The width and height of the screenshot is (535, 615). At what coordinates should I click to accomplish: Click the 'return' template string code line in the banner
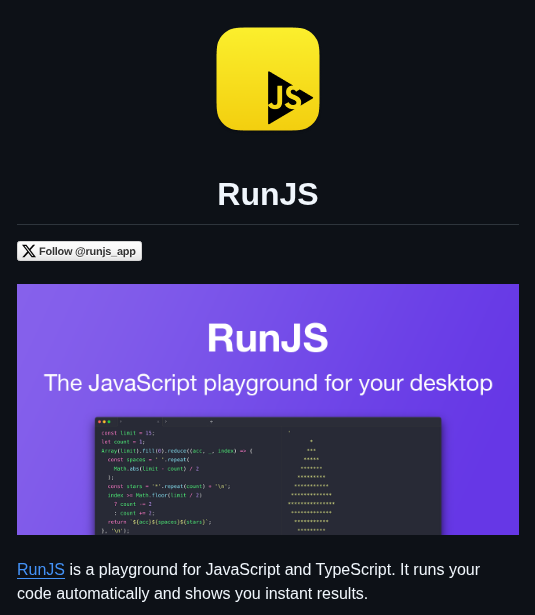[x=159, y=522]
